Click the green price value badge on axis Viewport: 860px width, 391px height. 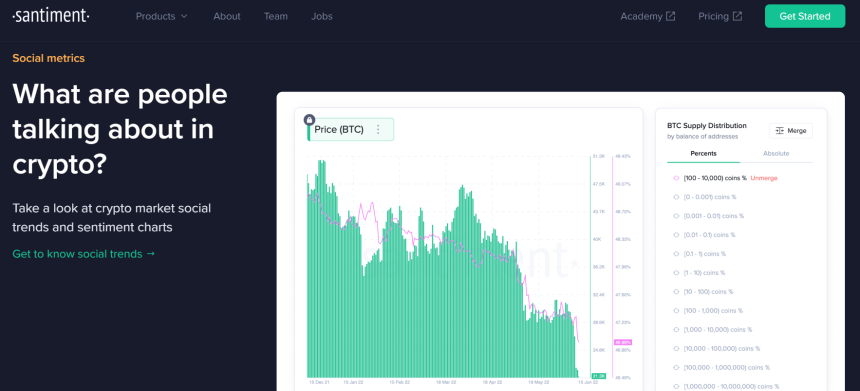[599, 376]
